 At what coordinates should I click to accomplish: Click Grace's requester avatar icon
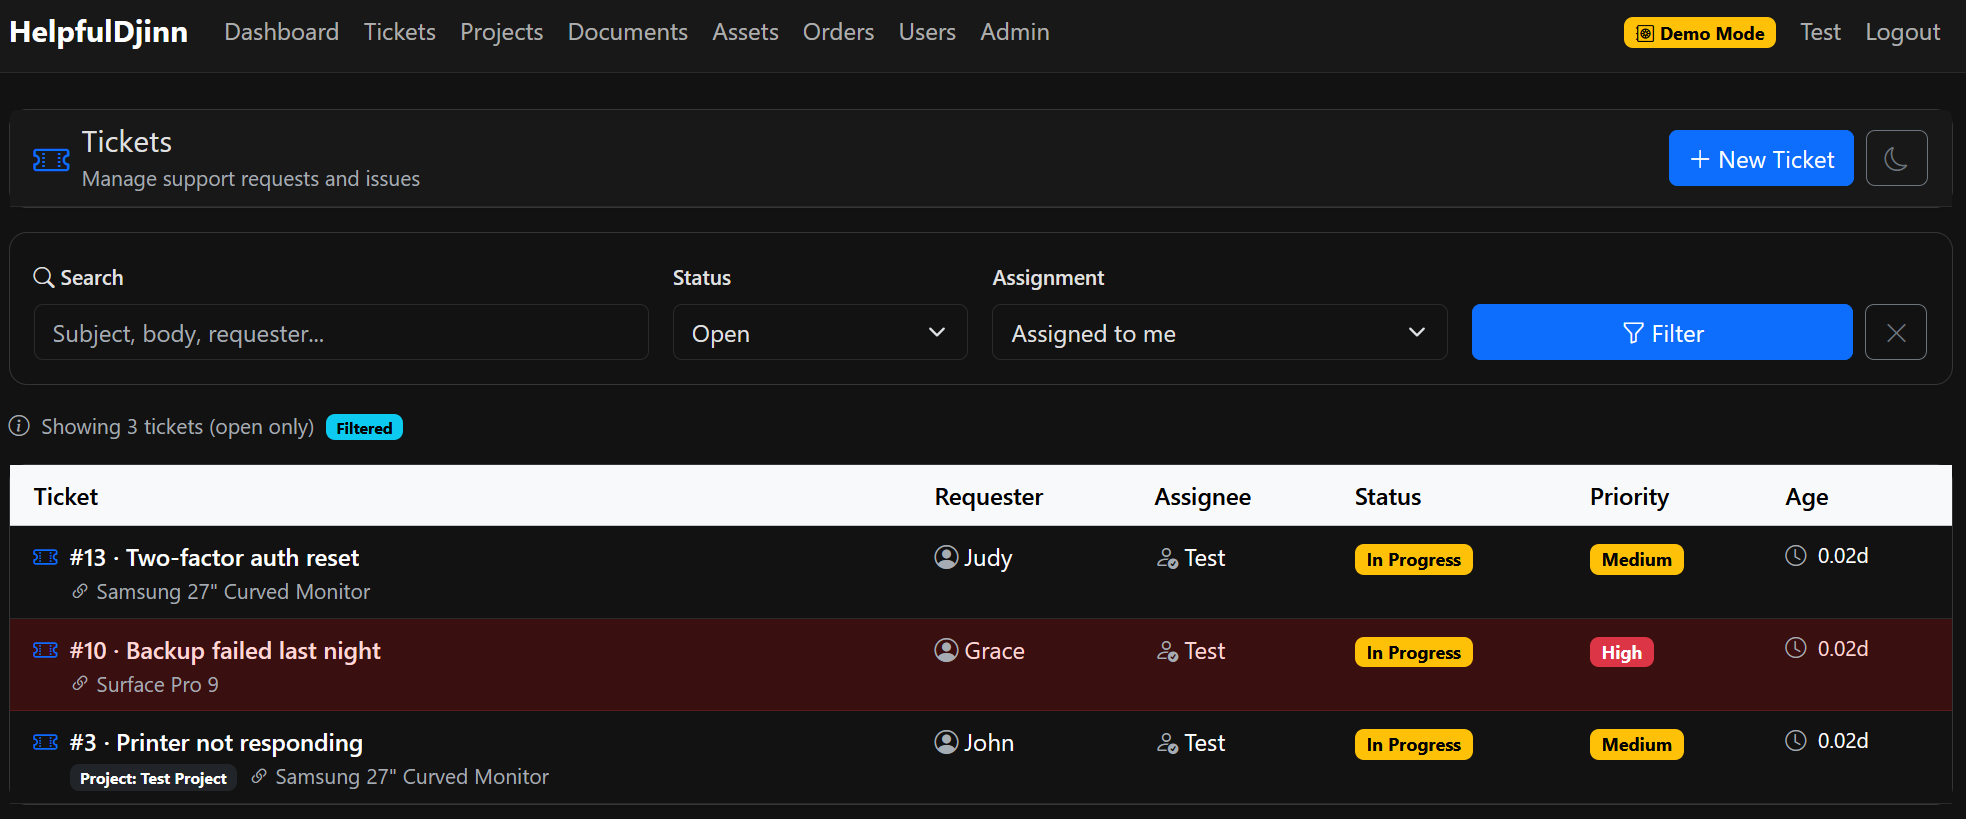pyautogui.click(x=946, y=650)
